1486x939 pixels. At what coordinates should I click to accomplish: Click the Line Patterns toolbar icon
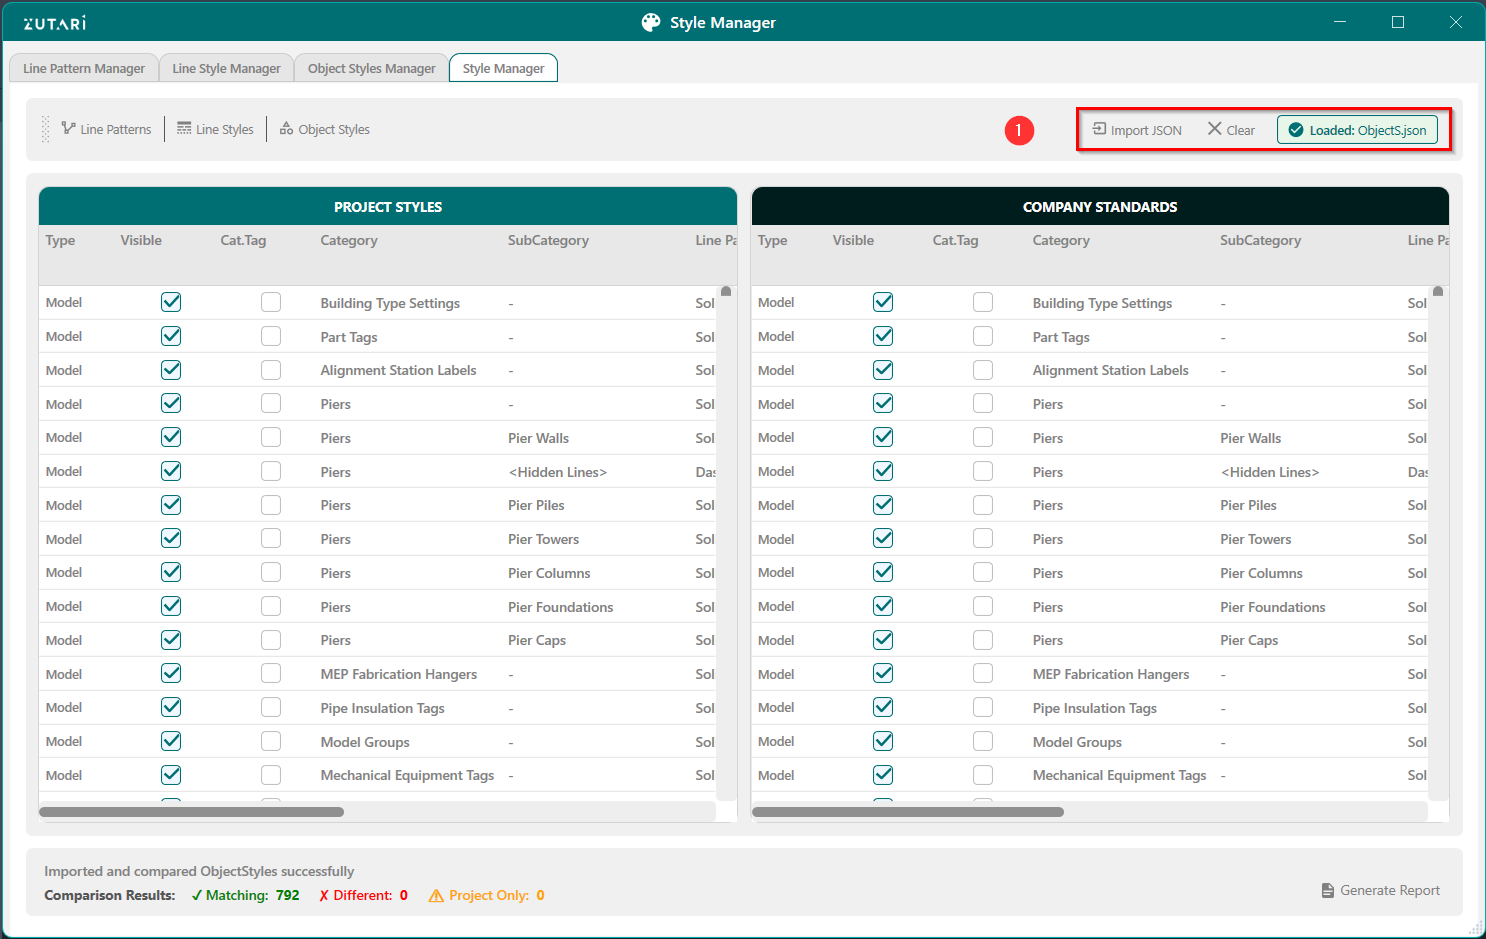(68, 128)
